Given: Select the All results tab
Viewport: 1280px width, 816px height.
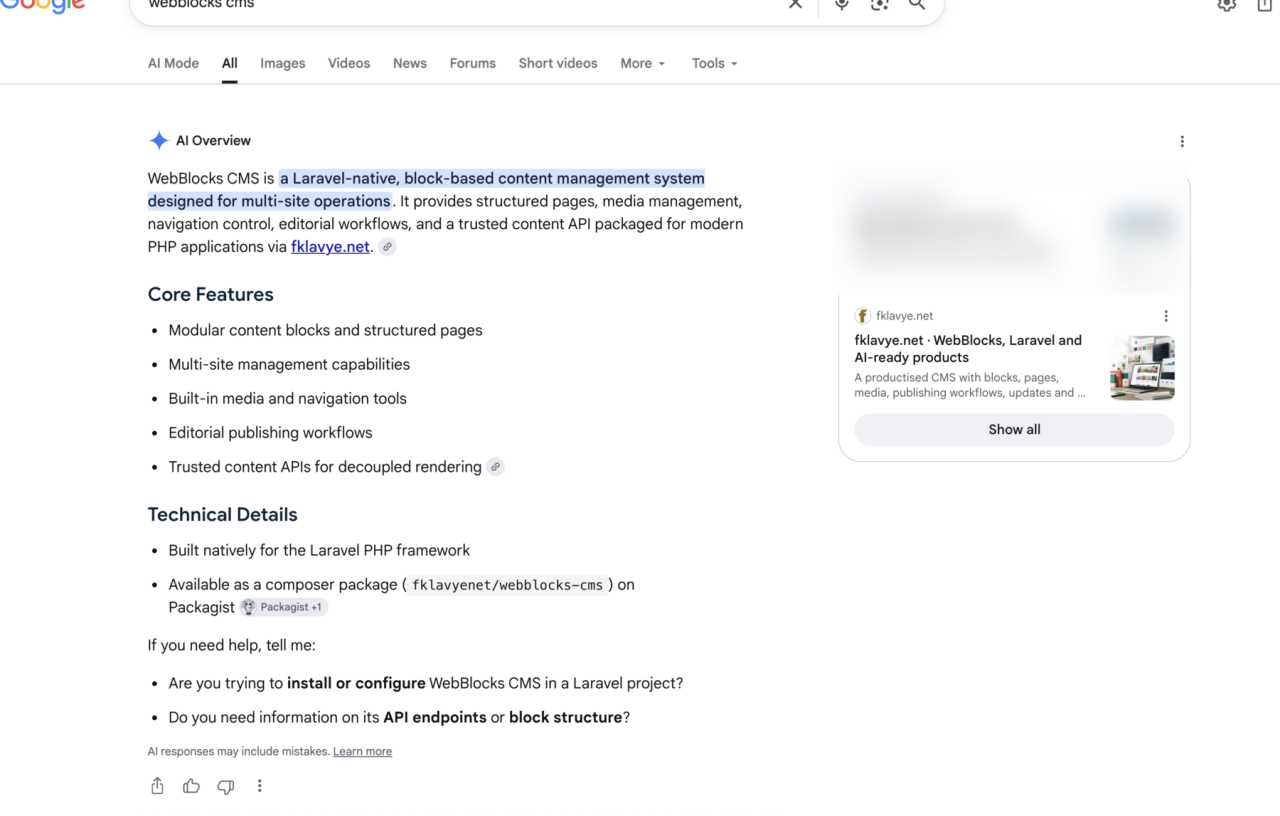Looking at the screenshot, I should [230, 63].
